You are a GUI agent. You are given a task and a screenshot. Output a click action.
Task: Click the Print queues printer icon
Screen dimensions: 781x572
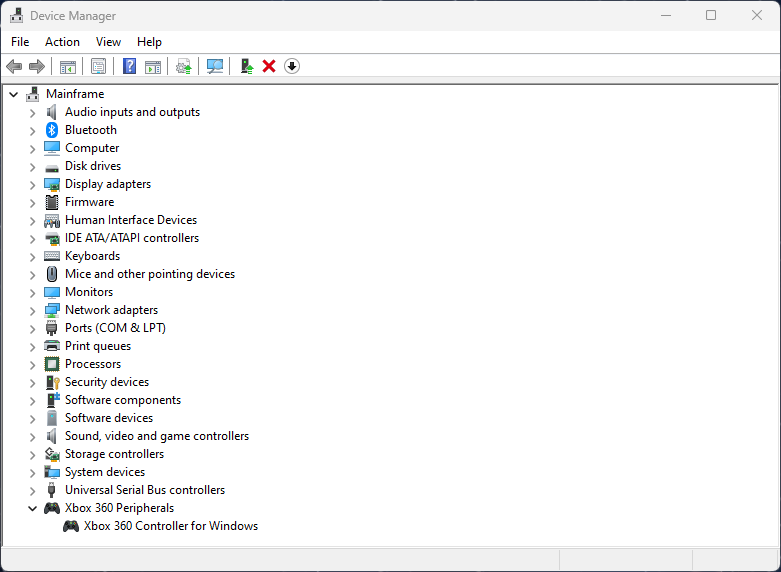click(x=52, y=346)
